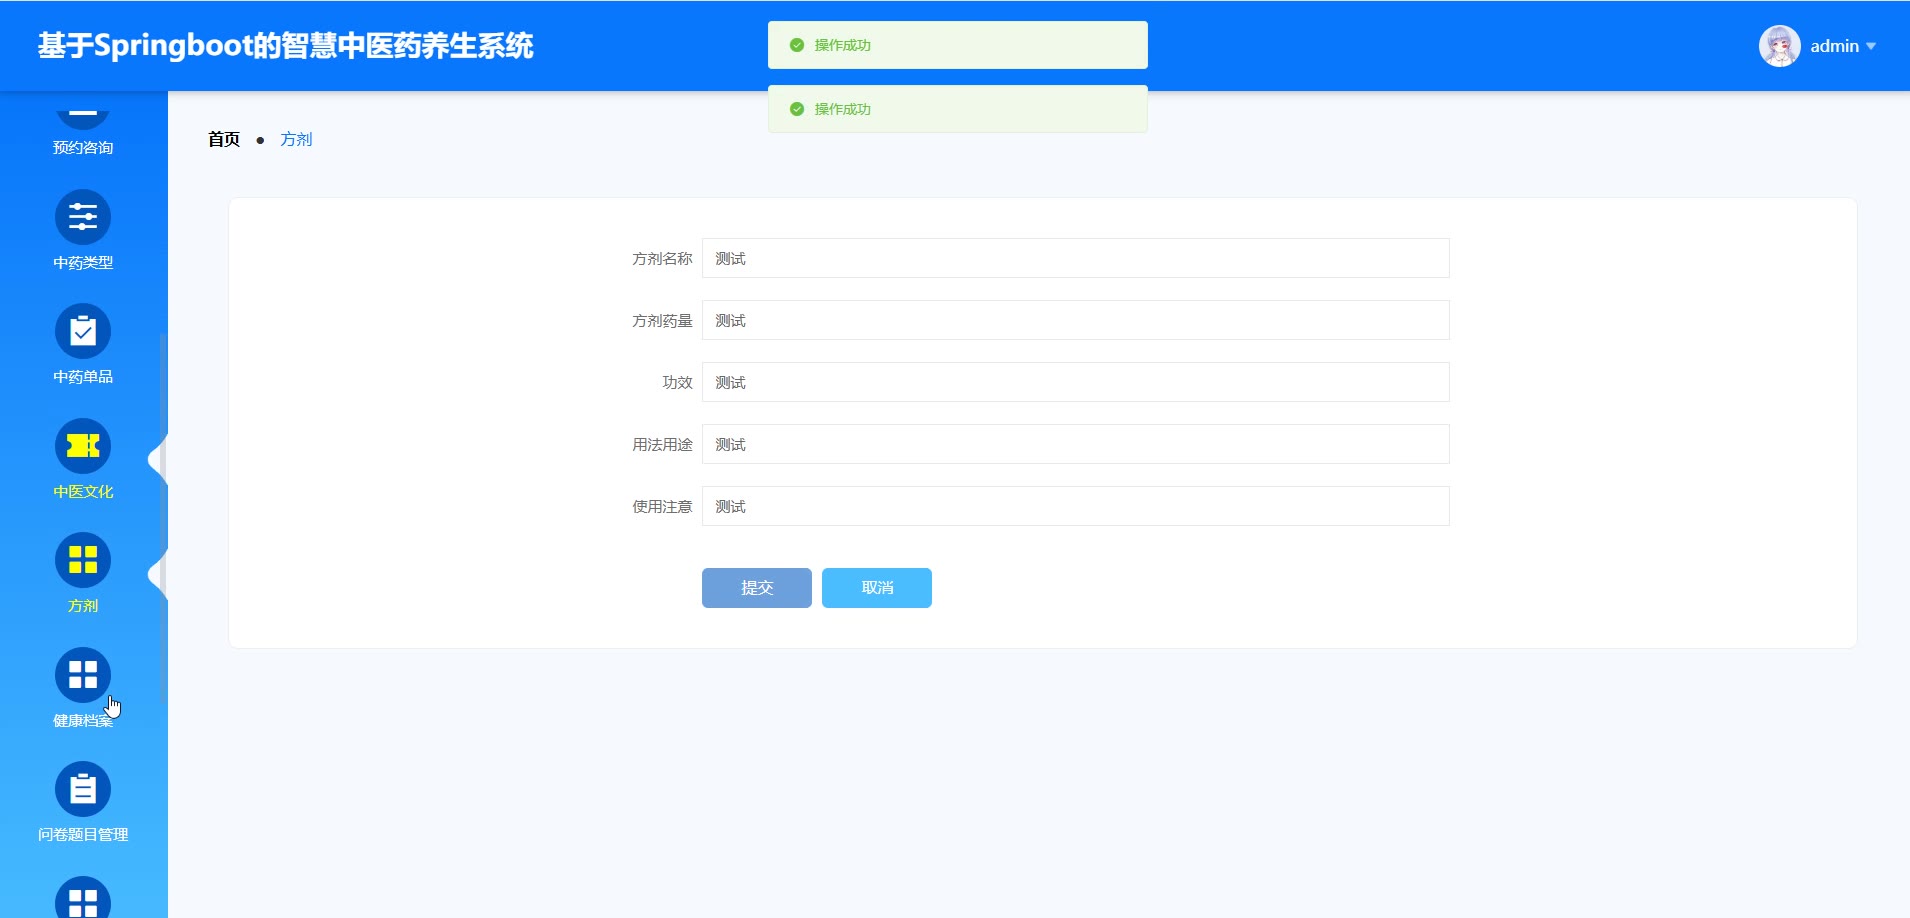Select the 方剂 grid icon
The height and width of the screenshot is (918, 1910).
pos(83,560)
